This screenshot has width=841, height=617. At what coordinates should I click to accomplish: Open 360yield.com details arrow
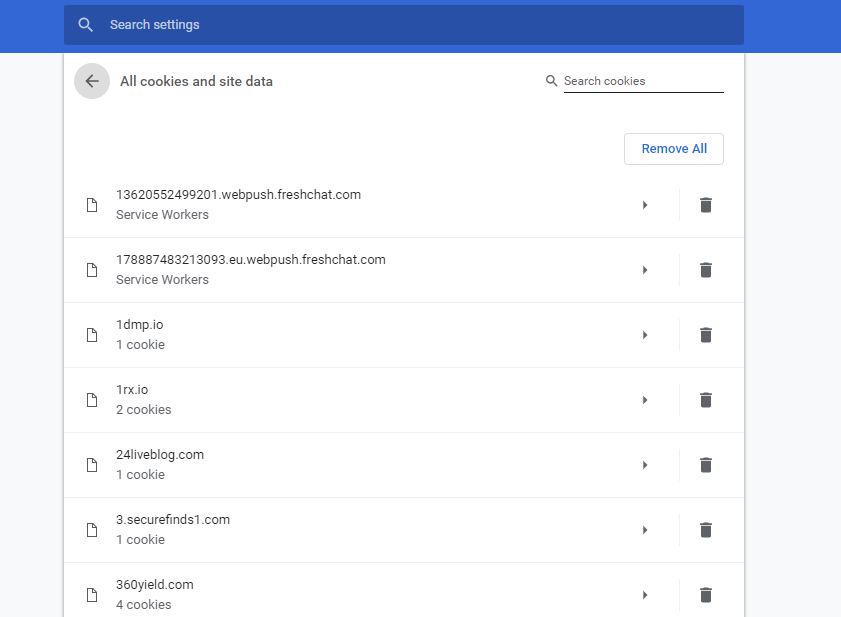click(x=645, y=594)
